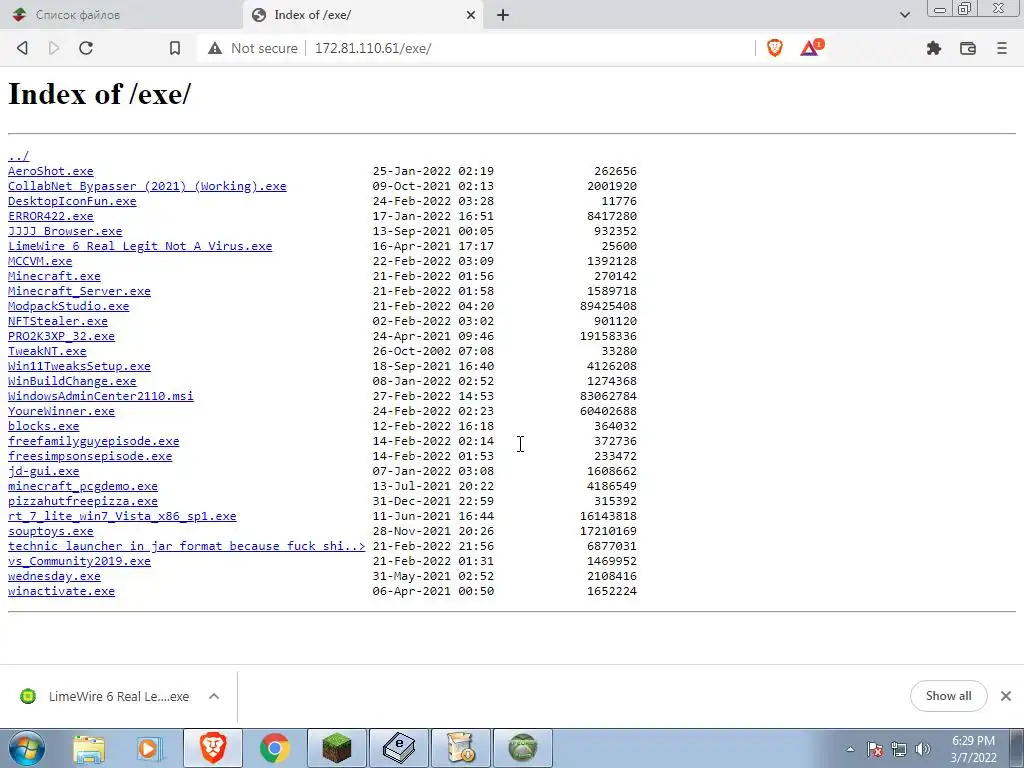Click the technic_launcher_in_jar_format link
This screenshot has width=1024, height=768.
point(187,546)
